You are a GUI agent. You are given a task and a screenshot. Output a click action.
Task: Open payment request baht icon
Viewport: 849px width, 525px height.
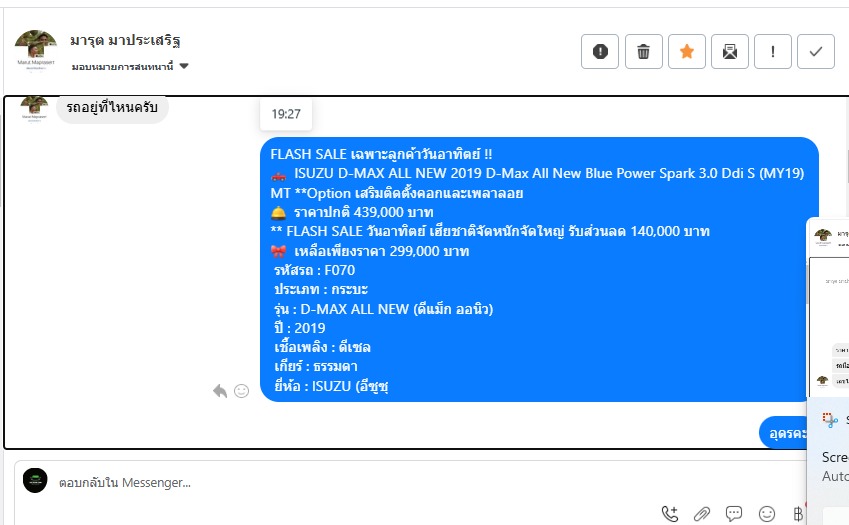click(x=798, y=514)
